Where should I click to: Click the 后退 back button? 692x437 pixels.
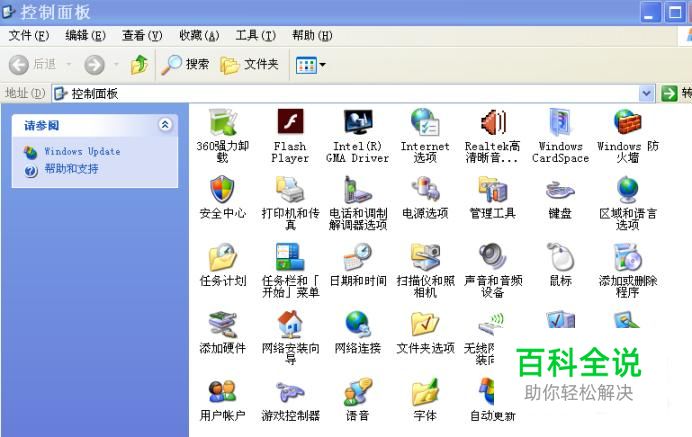(33, 65)
